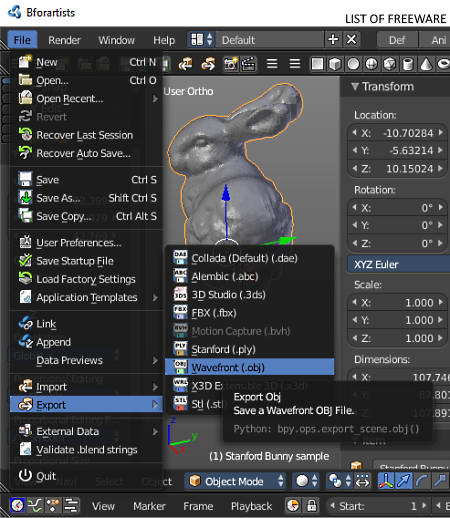
Task: Add a cone primitive from the toolbar
Action: pyautogui.click(x=426, y=63)
